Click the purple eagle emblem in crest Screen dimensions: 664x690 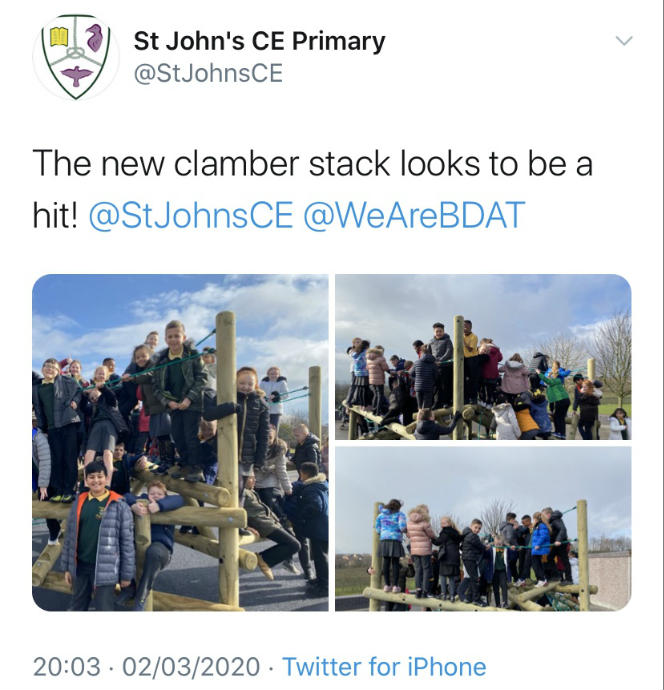[95, 37]
